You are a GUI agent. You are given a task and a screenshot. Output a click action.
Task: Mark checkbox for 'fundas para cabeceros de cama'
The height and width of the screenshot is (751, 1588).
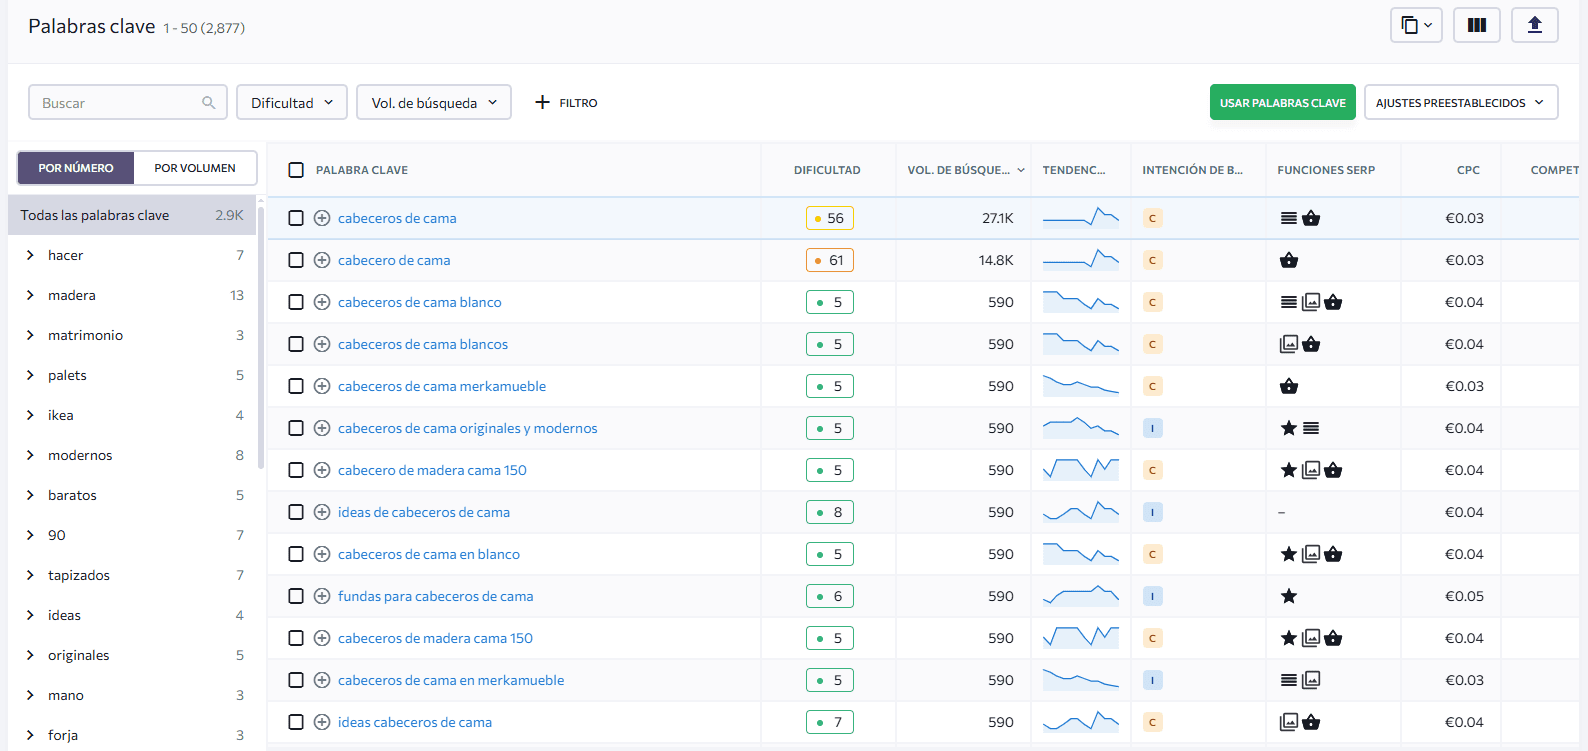pyautogui.click(x=296, y=596)
